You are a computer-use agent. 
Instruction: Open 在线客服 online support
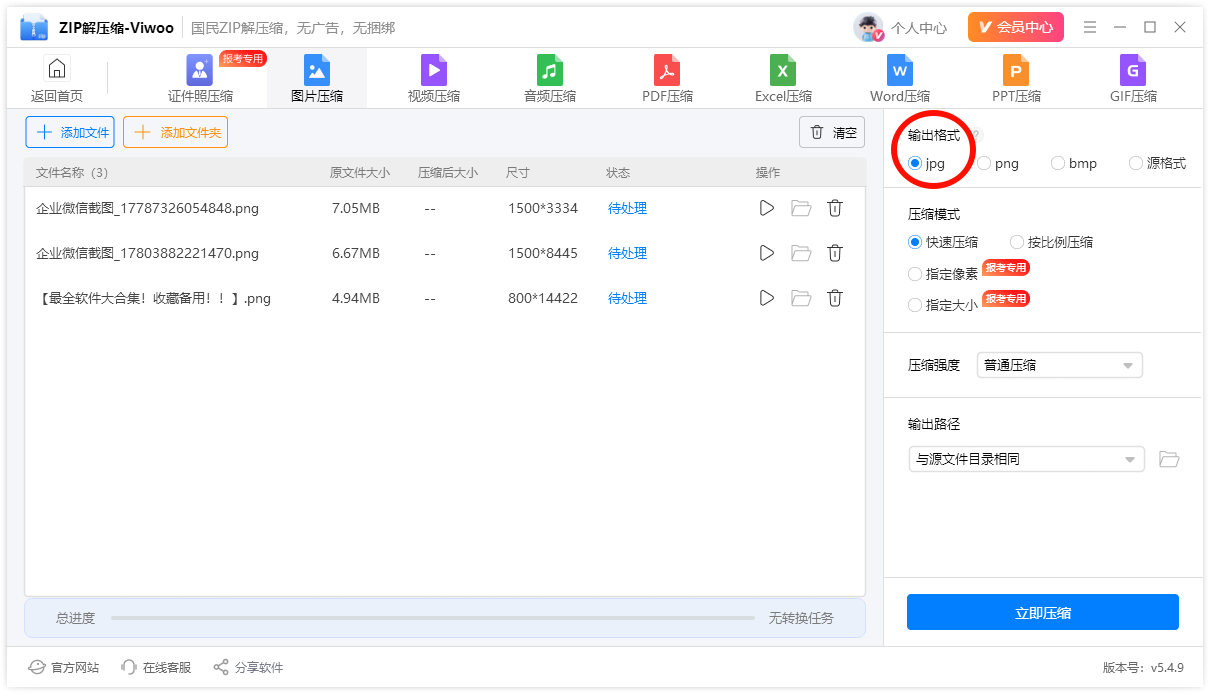(156, 667)
